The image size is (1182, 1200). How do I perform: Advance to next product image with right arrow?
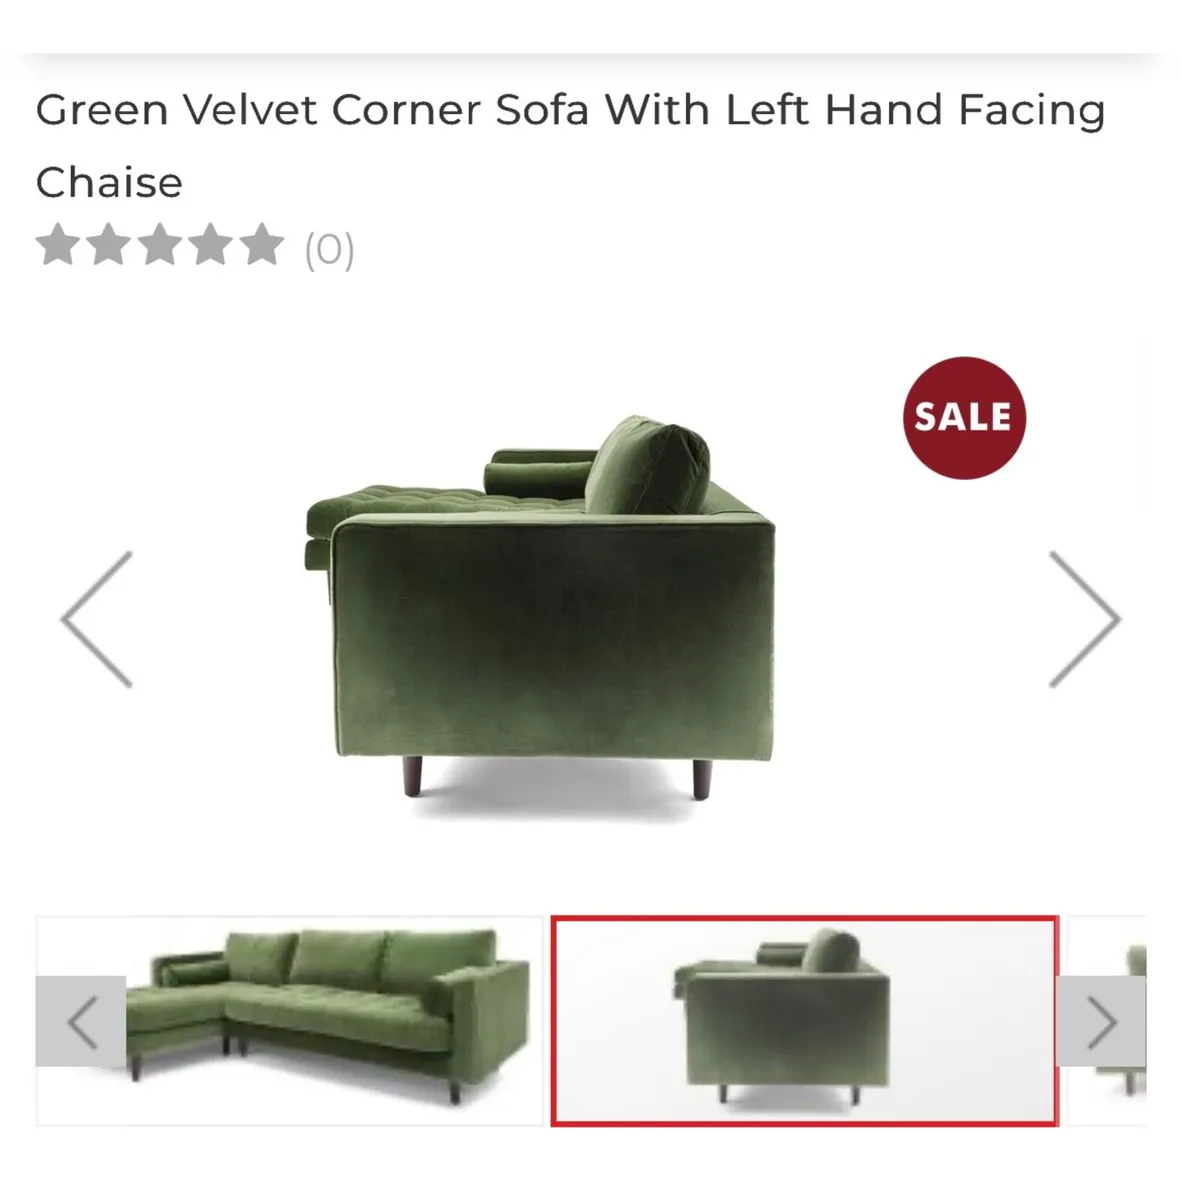(1084, 619)
